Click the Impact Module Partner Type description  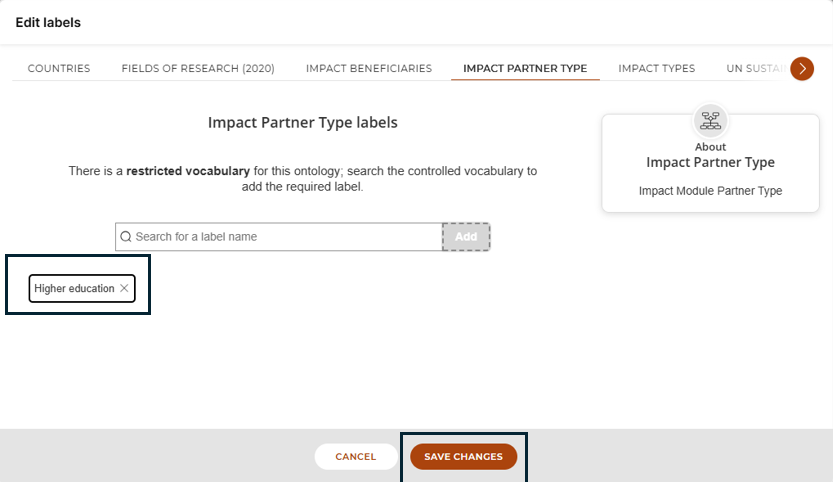pyautogui.click(x=710, y=191)
